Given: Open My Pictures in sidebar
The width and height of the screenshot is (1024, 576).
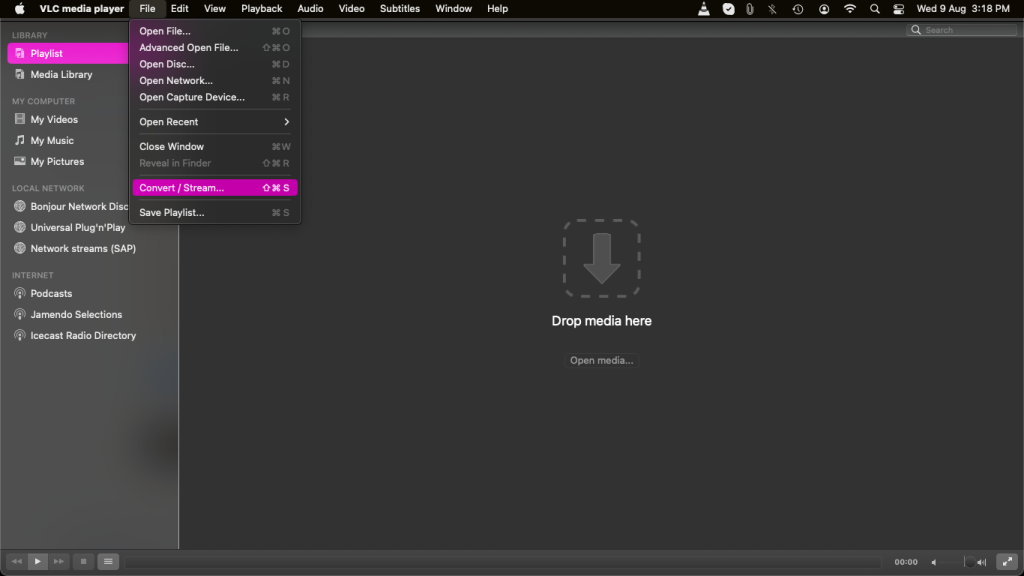Looking at the screenshot, I should tap(57, 161).
